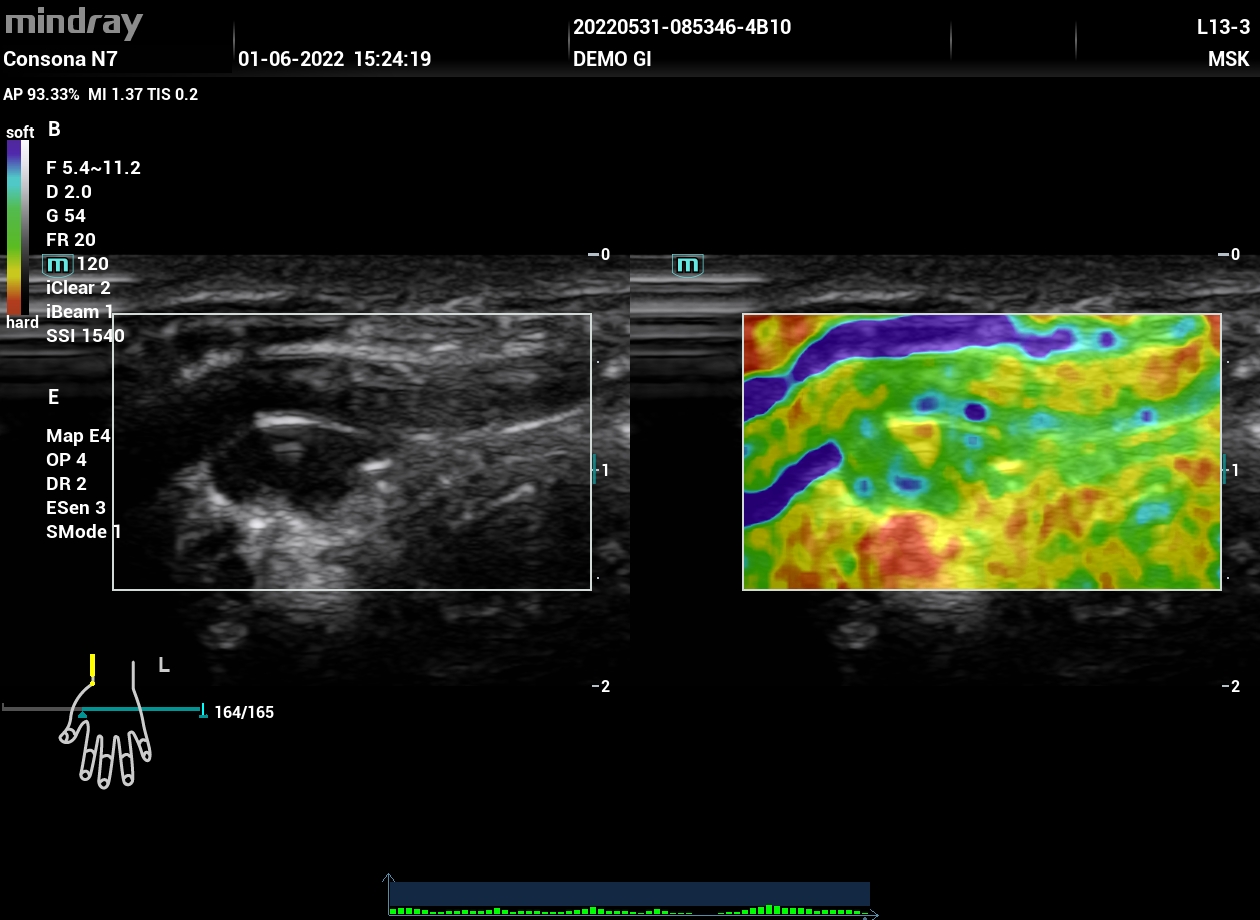The width and height of the screenshot is (1260, 920).
Task: Select the Map E4 elastography parameter
Action: tap(78, 436)
